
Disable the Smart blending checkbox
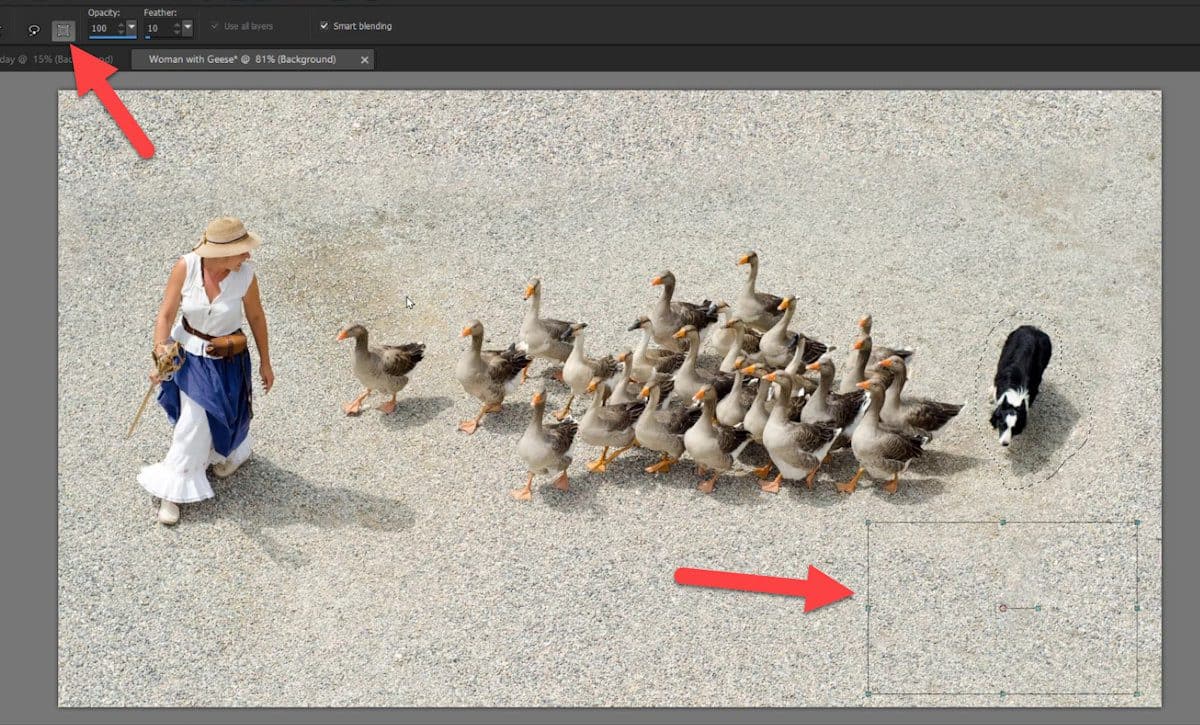323,27
